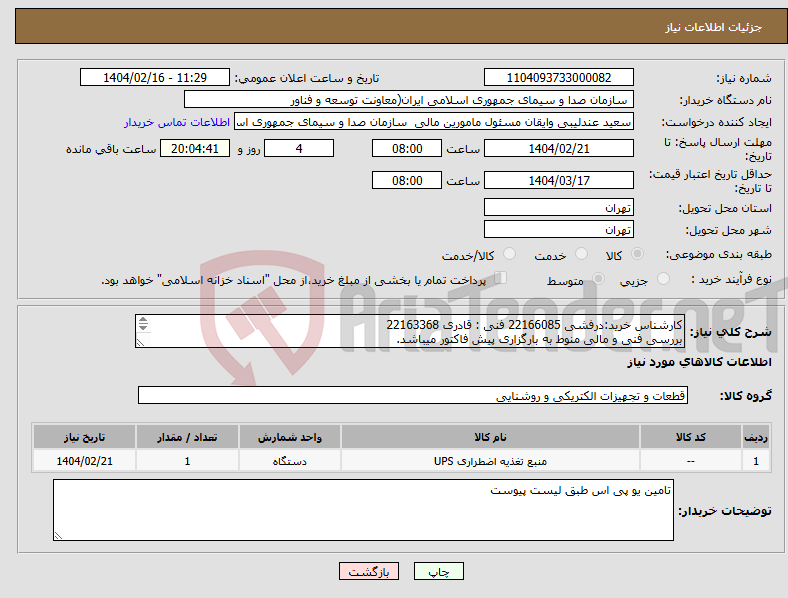Viewport: 788px width, 598px height.
Task: Click the منبع تغذیه اضطراری UPS cell
Action: 490,461
